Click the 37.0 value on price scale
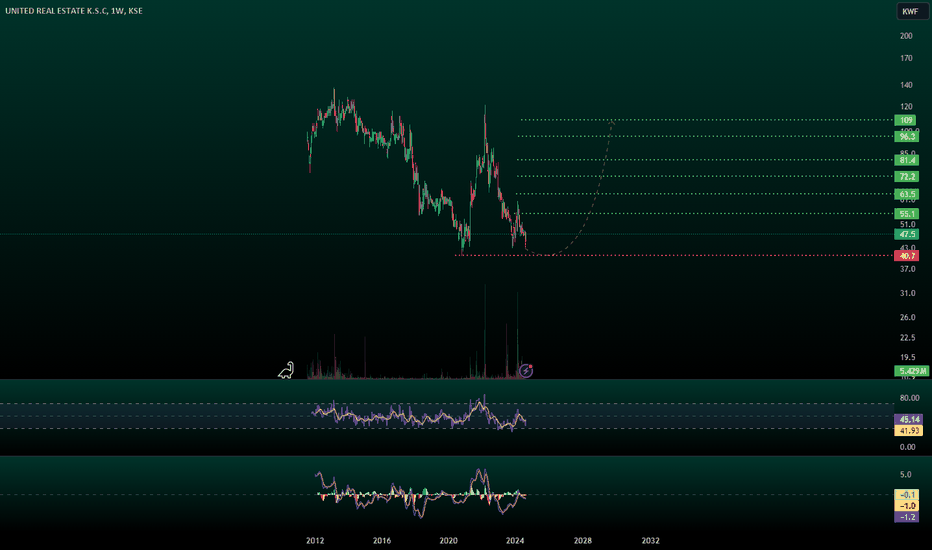This screenshot has height=550, width=932. 907,269
